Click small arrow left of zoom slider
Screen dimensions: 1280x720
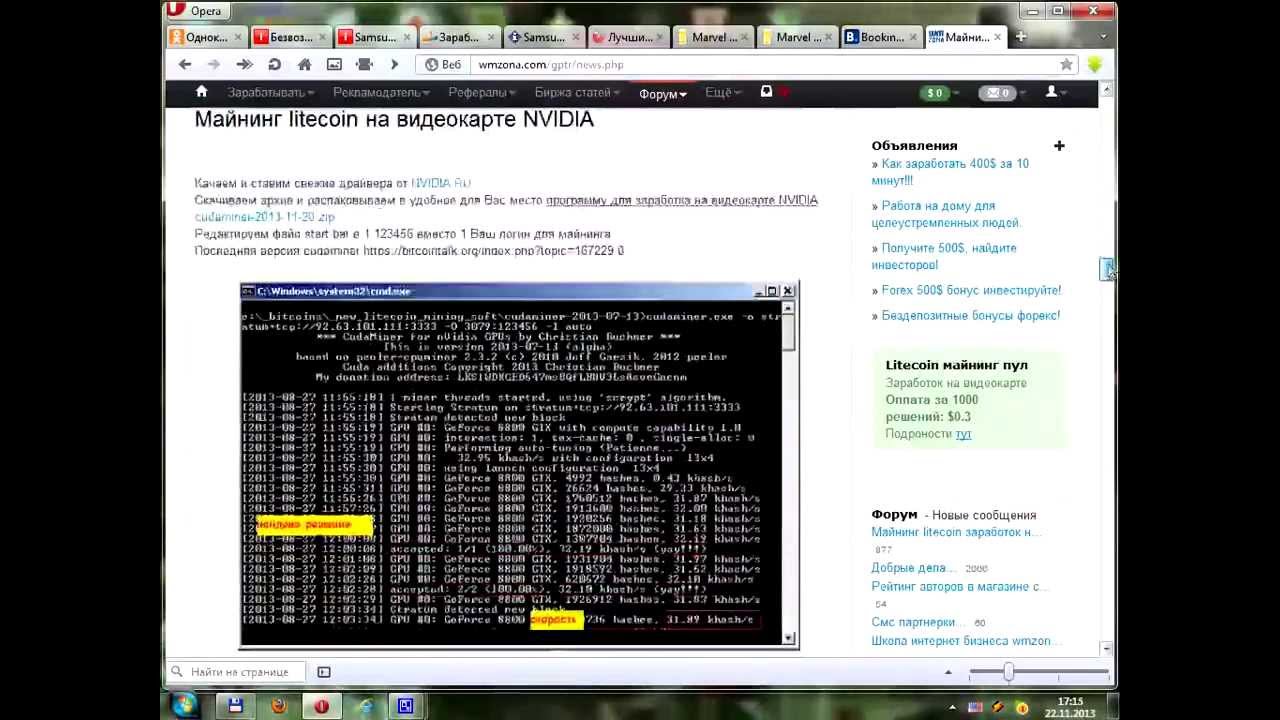pos(948,672)
